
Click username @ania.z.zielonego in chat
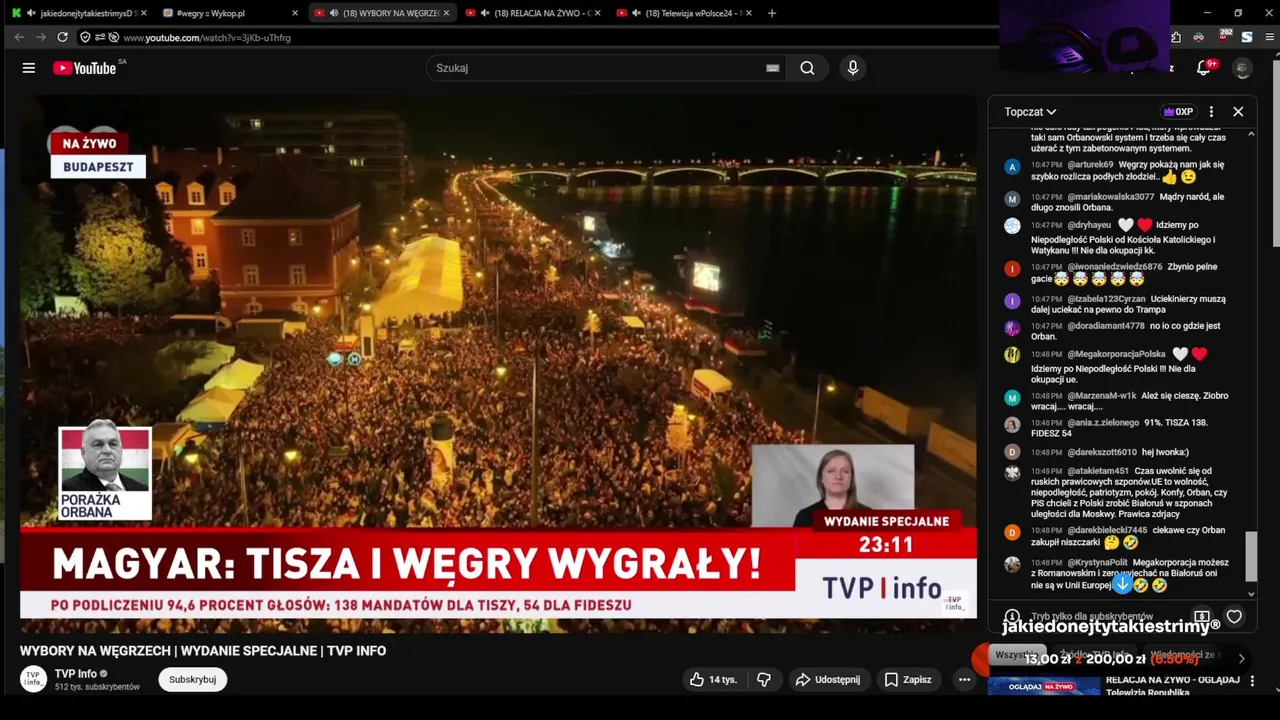click(x=1103, y=423)
